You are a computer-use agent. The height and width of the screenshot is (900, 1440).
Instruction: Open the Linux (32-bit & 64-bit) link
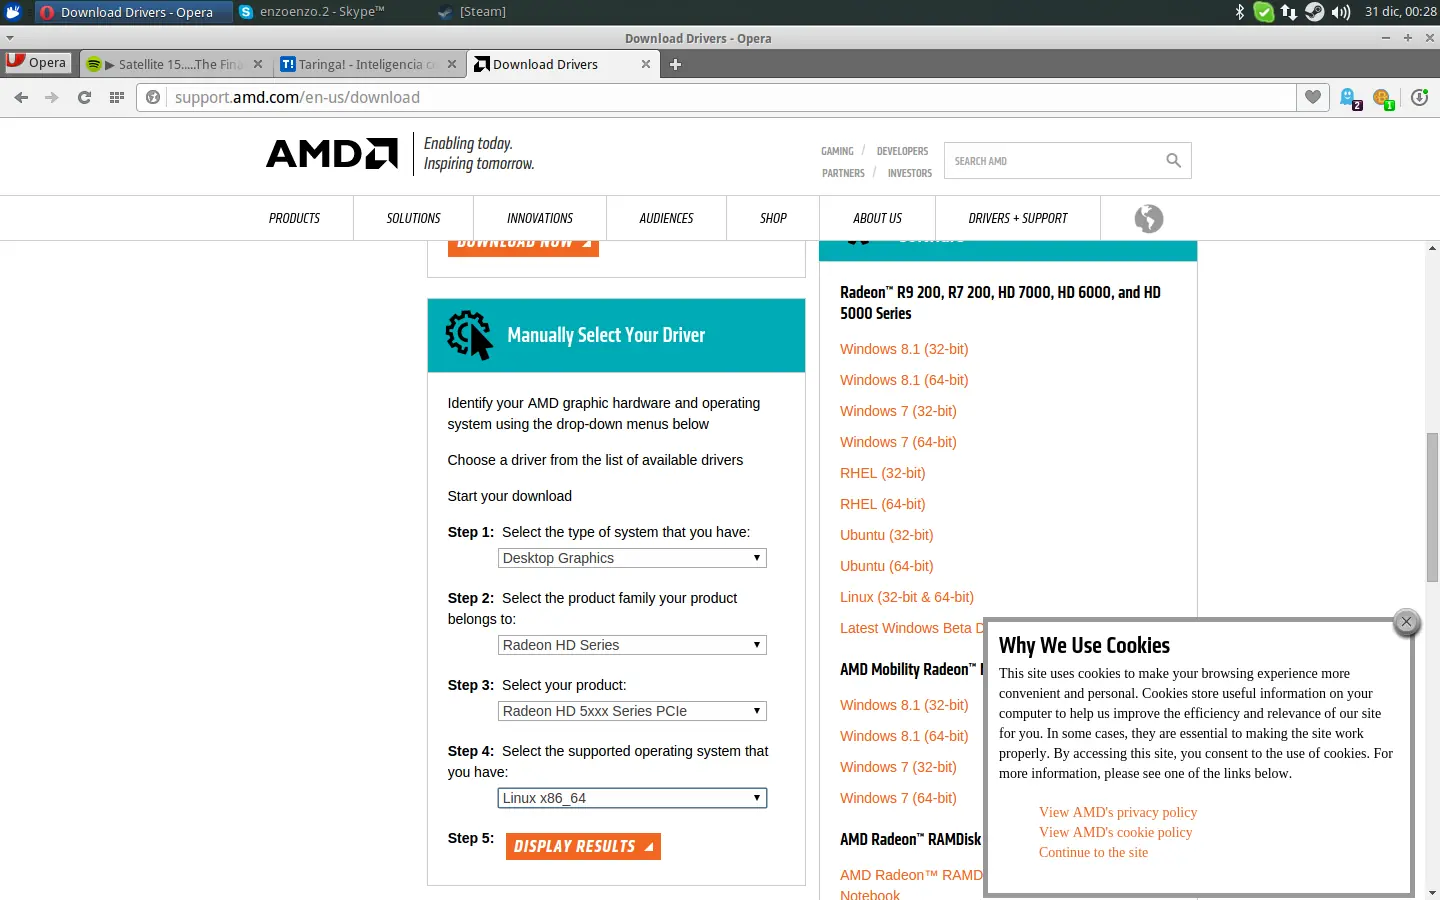(x=907, y=597)
